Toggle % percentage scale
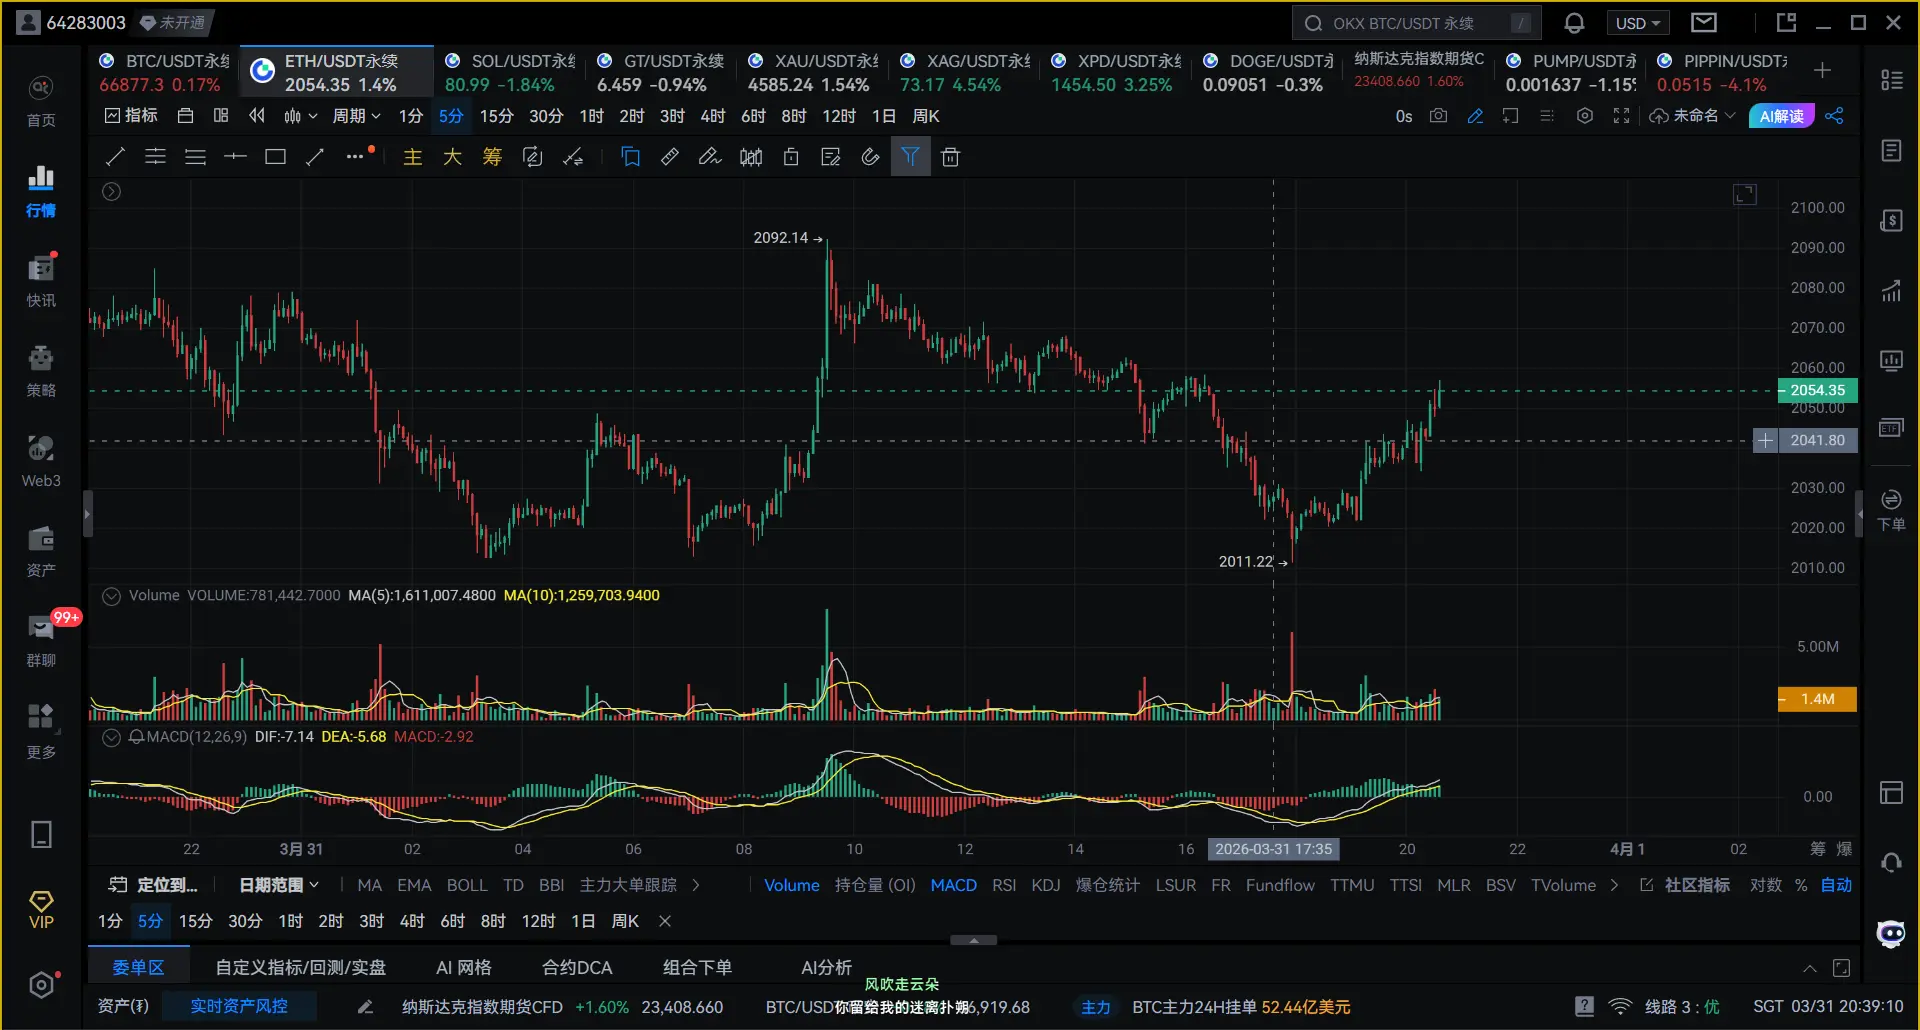 [1801, 885]
